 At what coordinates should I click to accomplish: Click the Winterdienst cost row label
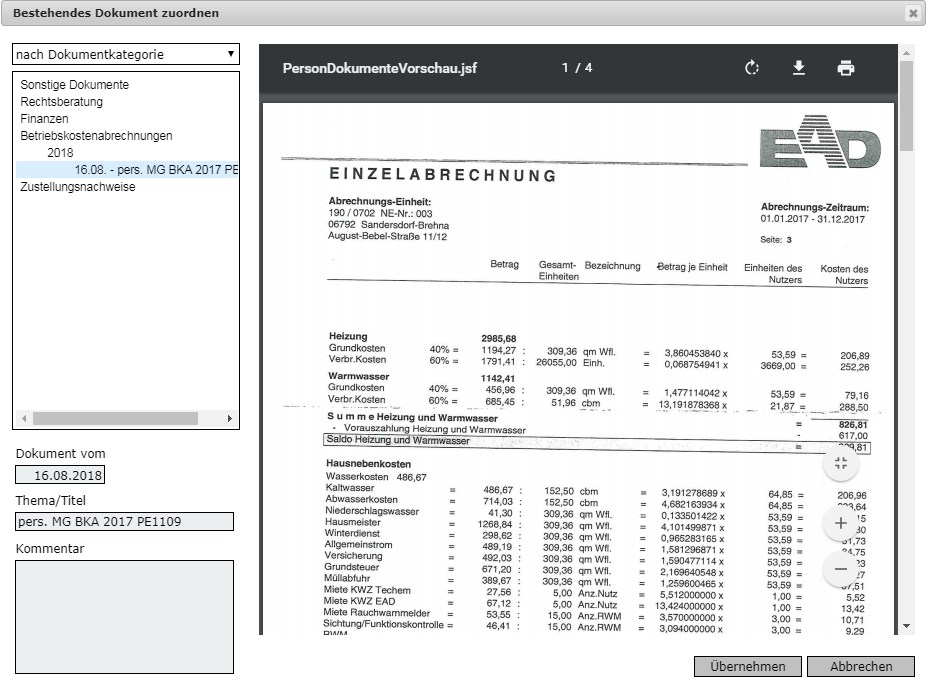[x=350, y=534]
